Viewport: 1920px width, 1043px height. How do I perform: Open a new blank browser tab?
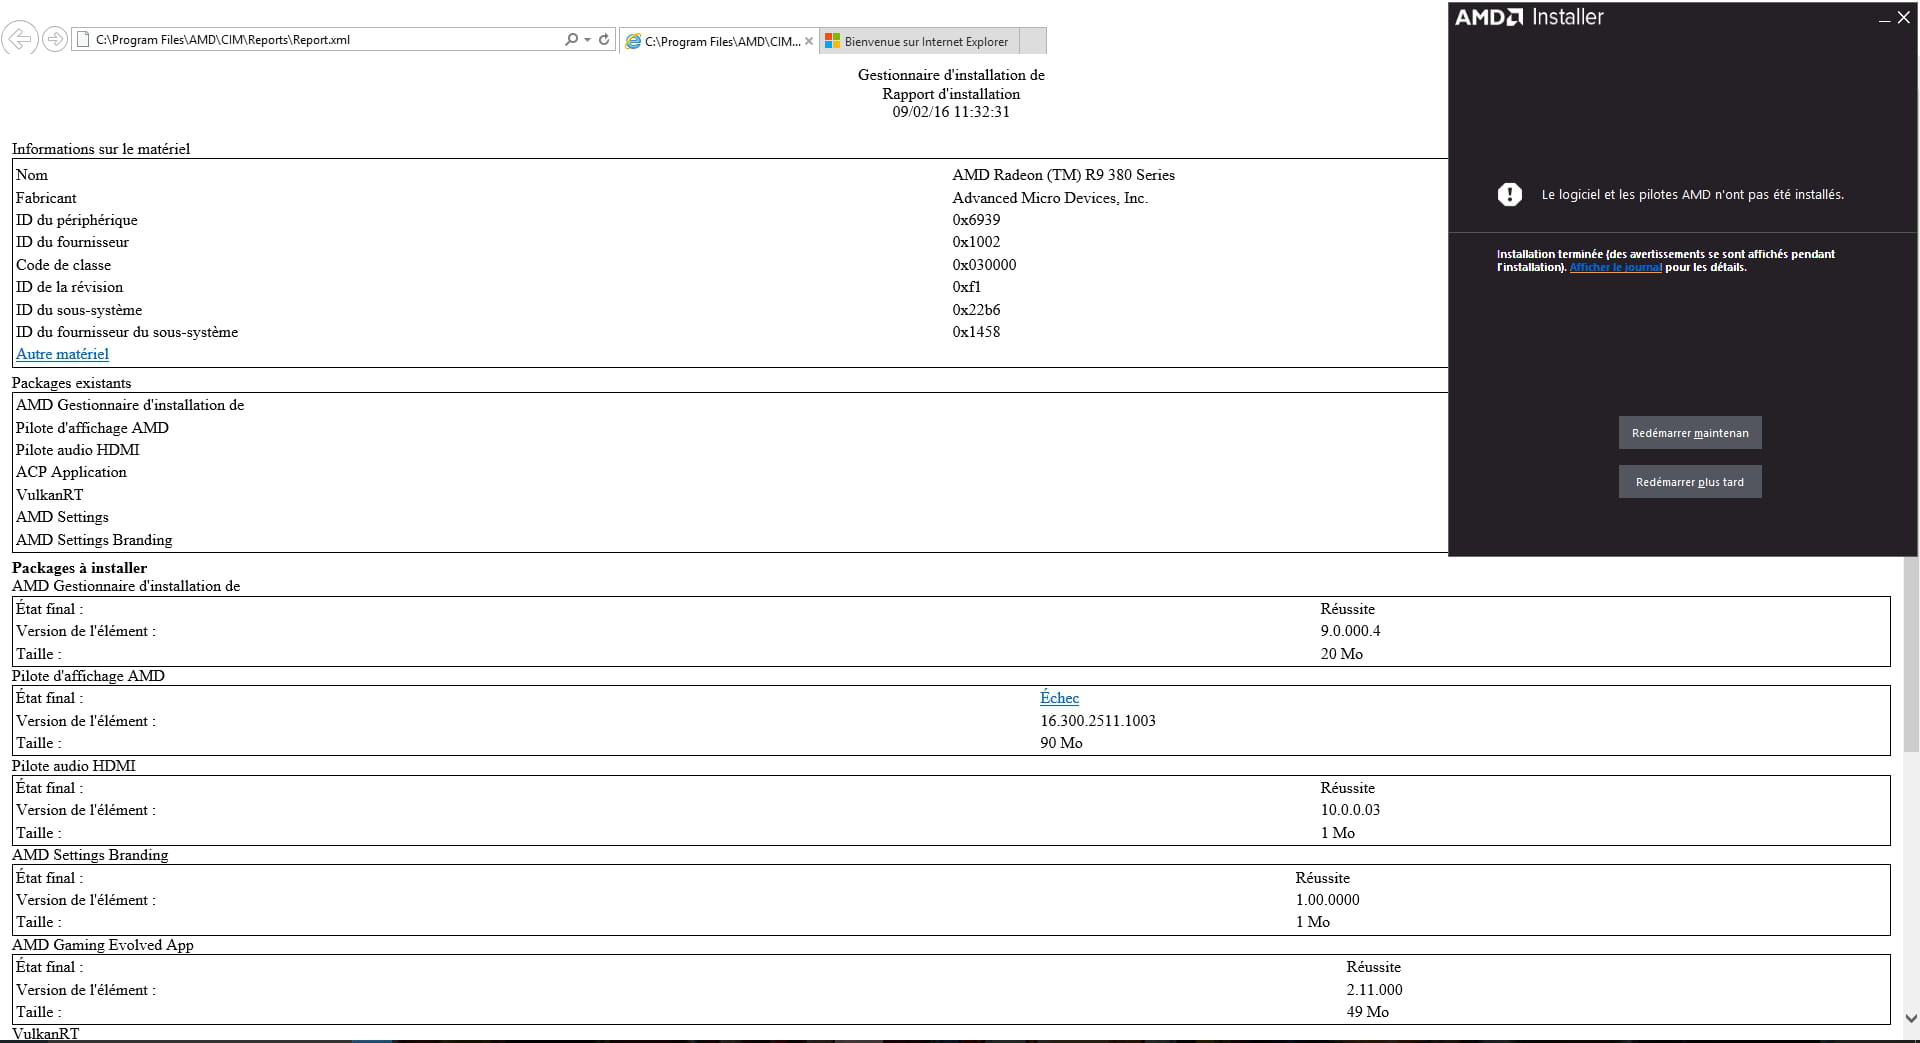tap(1033, 41)
